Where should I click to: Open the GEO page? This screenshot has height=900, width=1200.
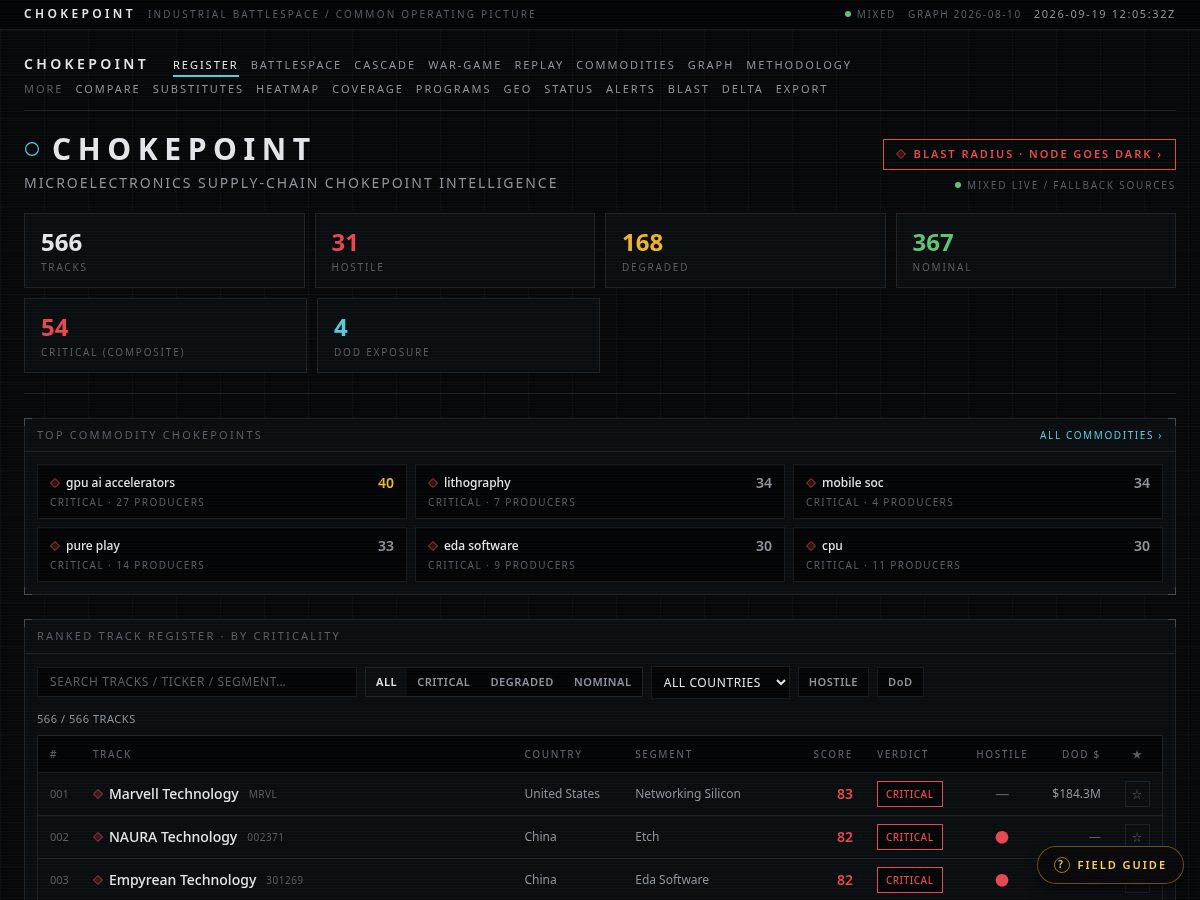(x=517, y=89)
